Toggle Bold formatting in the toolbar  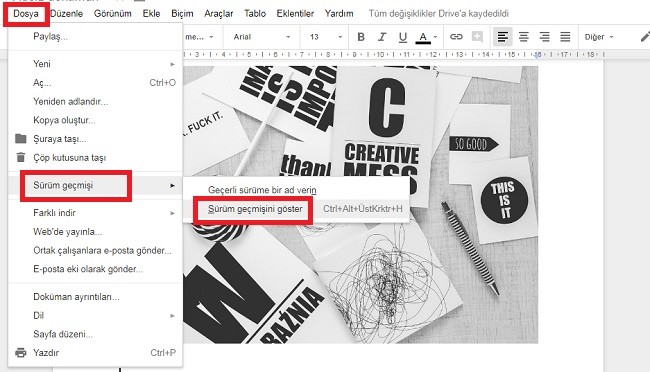[361, 37]
